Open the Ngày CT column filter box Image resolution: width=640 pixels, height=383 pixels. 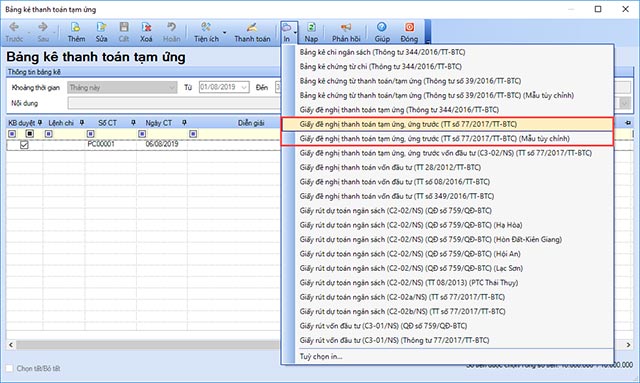pyautogui.click(x=142, y=134)
